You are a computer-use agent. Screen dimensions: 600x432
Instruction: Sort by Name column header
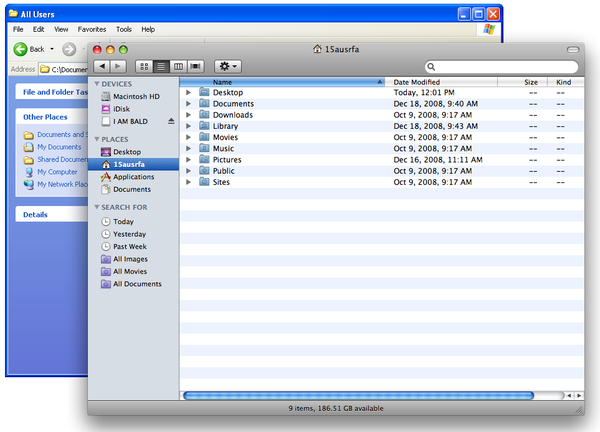pyautogui.click(x=282, y=82)
